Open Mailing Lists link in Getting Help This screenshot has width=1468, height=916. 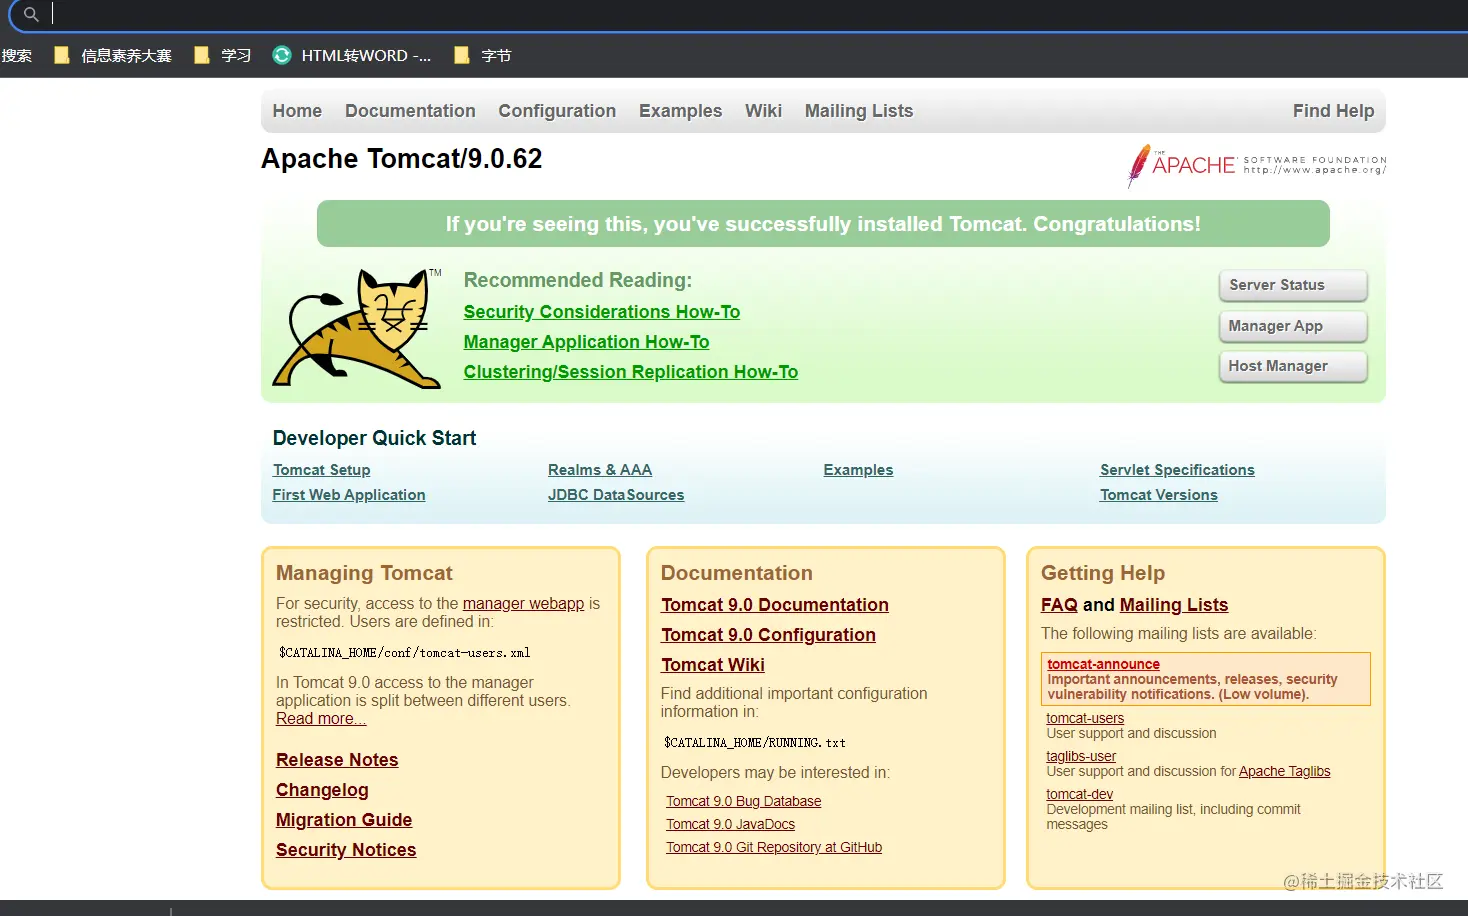1174,605
